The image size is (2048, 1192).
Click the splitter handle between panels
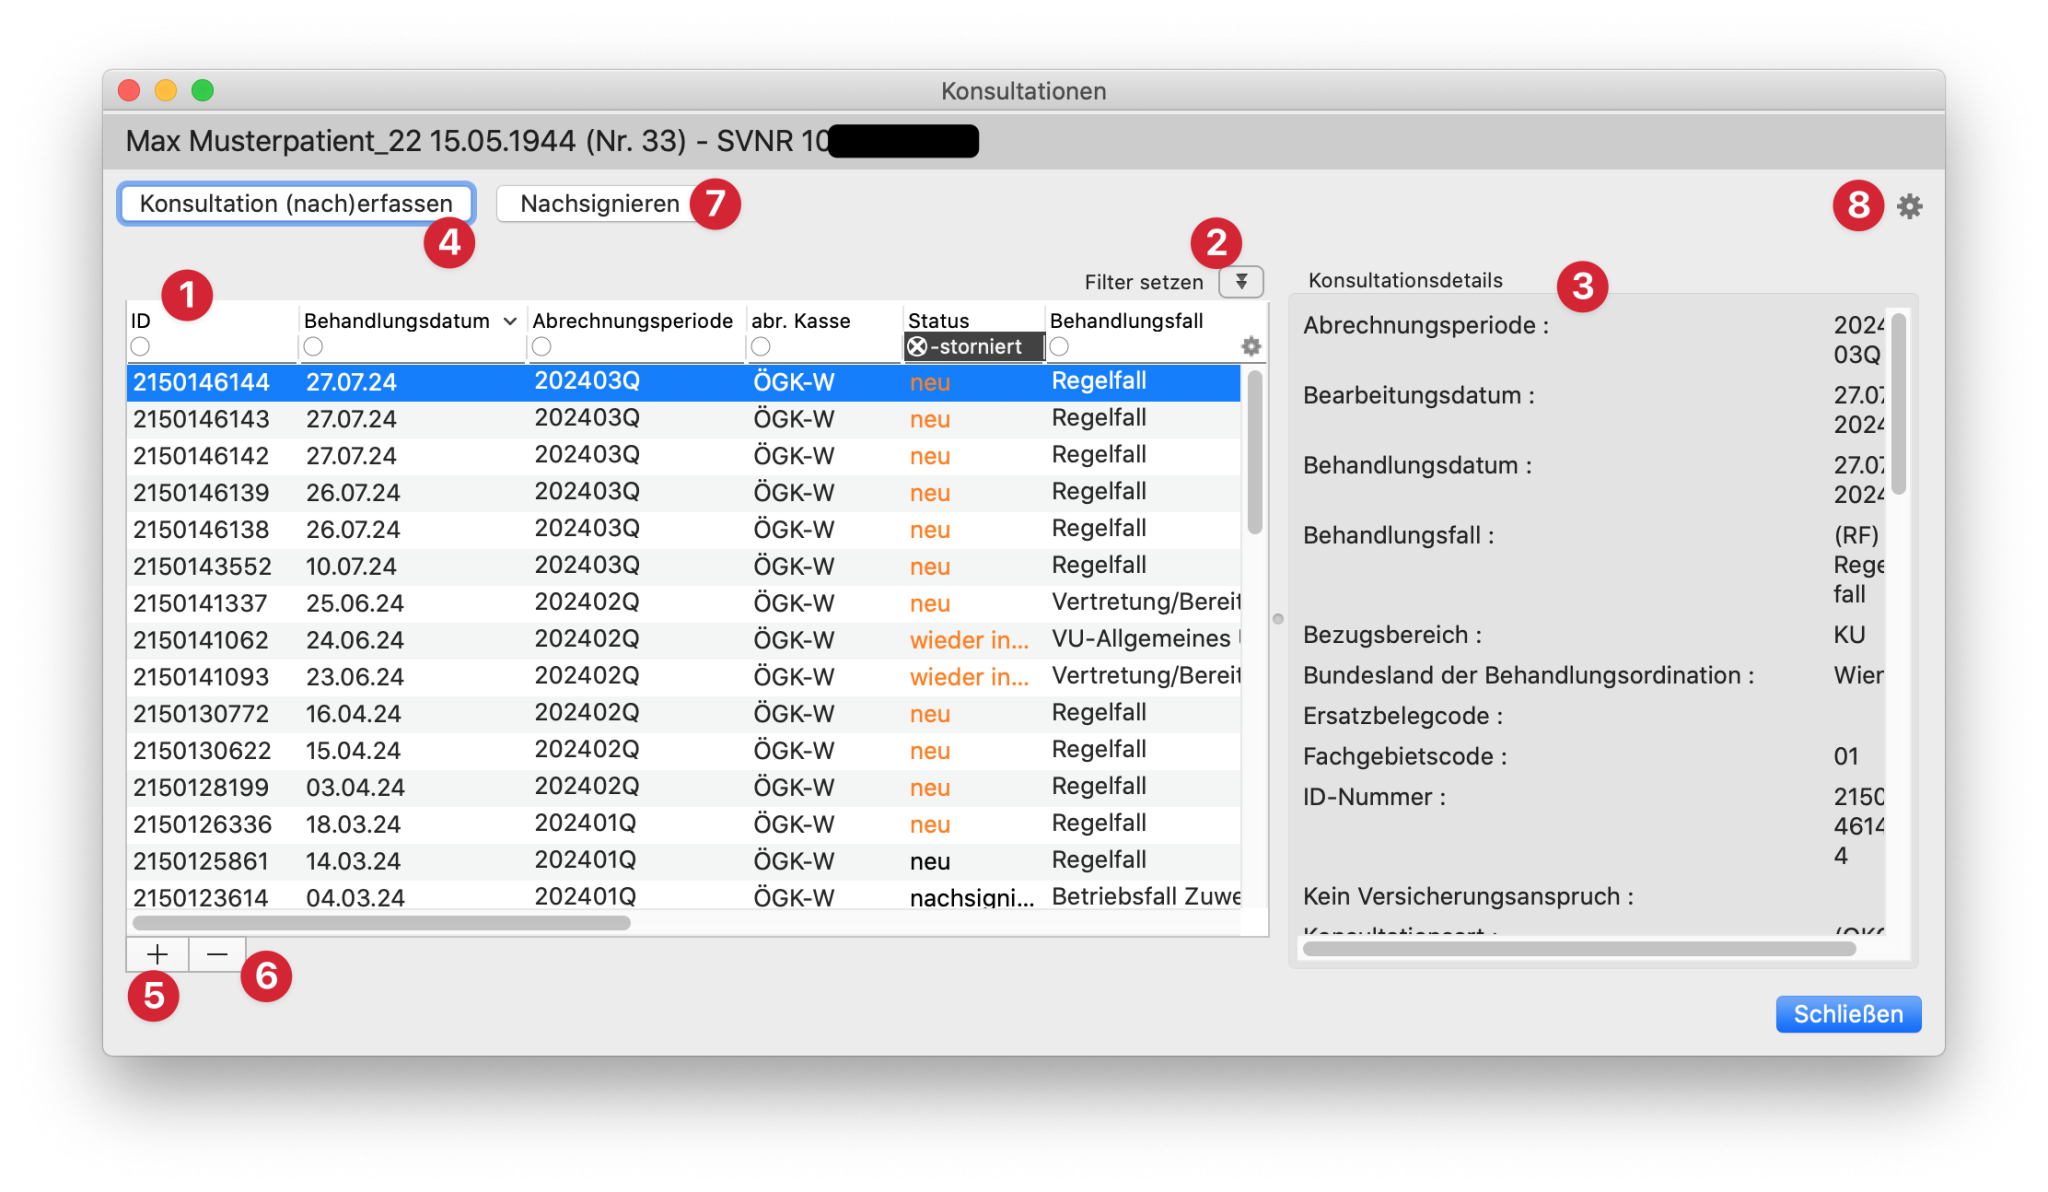coord(1278,619)
